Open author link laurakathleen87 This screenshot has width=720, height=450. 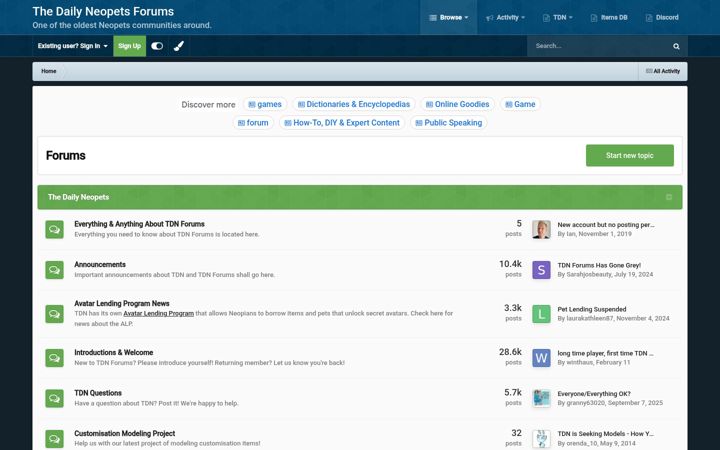(590, 319)
